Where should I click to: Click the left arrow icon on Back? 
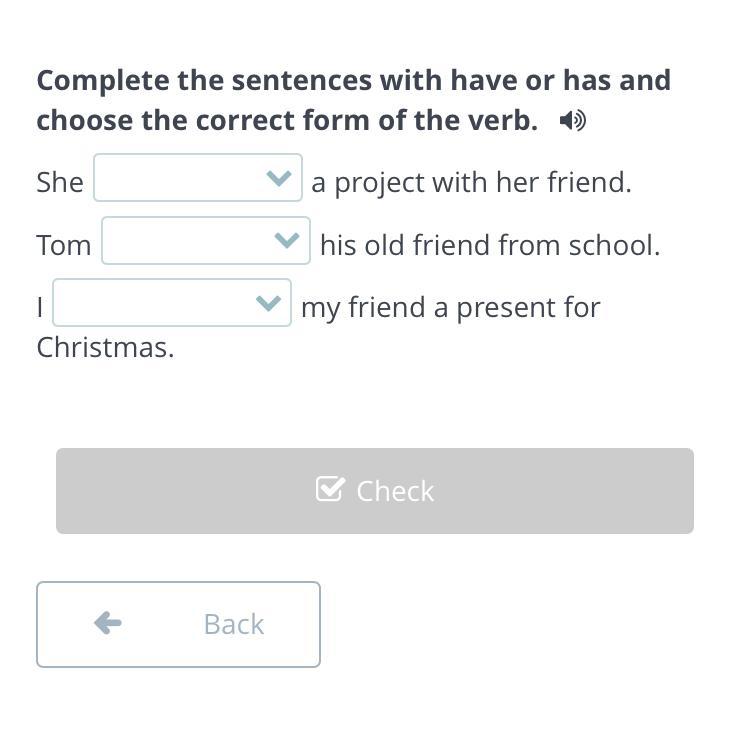point(108,623)
